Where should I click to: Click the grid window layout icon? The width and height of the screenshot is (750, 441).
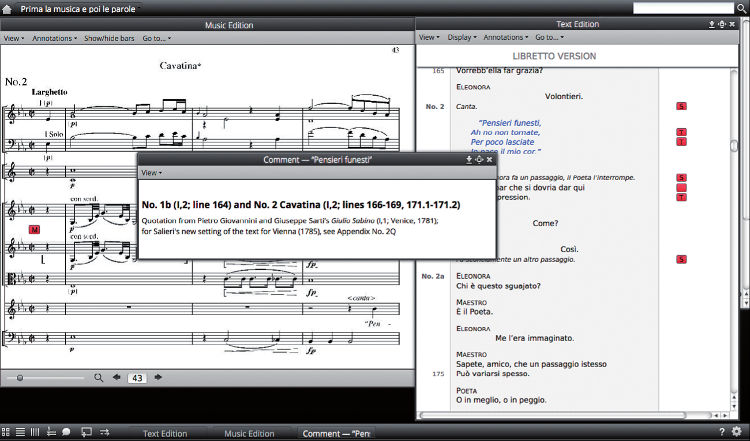point(7,432)
